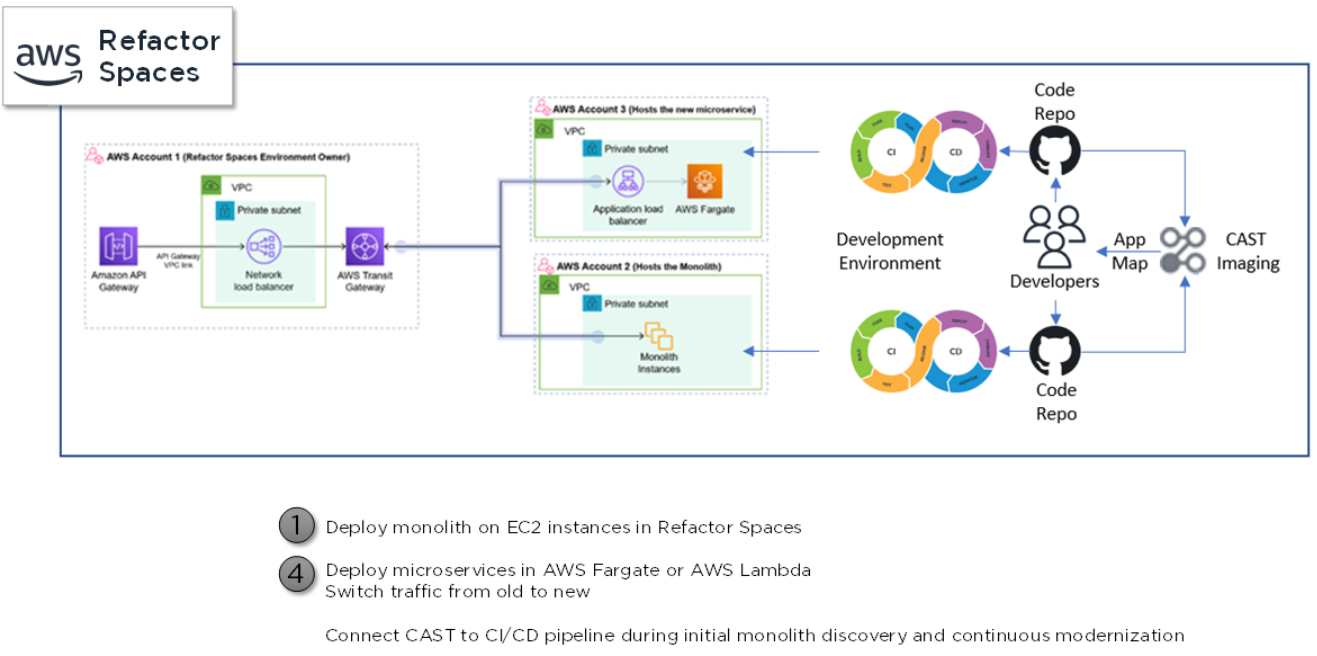Click the Network load balancer icon
This screenshot has height=656, width=1317.
pos(265,246)
